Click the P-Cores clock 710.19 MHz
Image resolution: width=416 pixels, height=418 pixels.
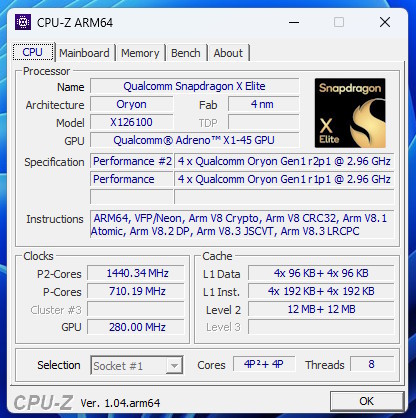point(136,291)
